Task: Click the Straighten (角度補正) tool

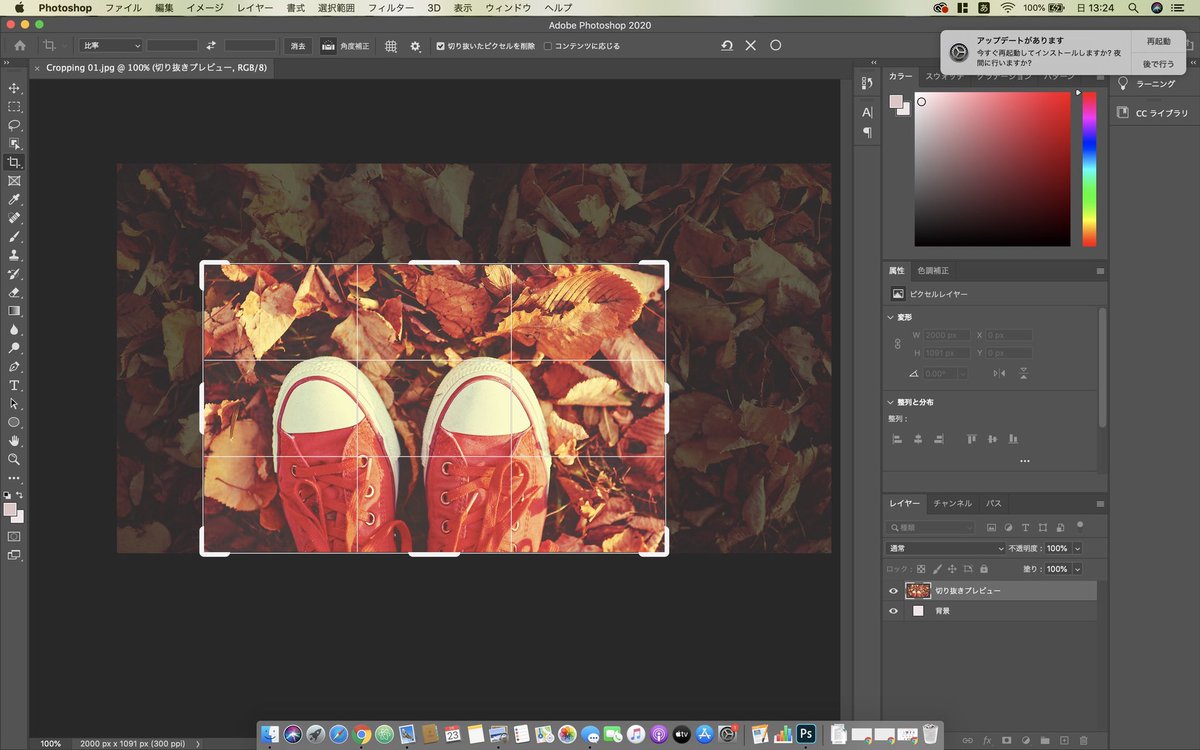Action: click(x=345, y=46)
